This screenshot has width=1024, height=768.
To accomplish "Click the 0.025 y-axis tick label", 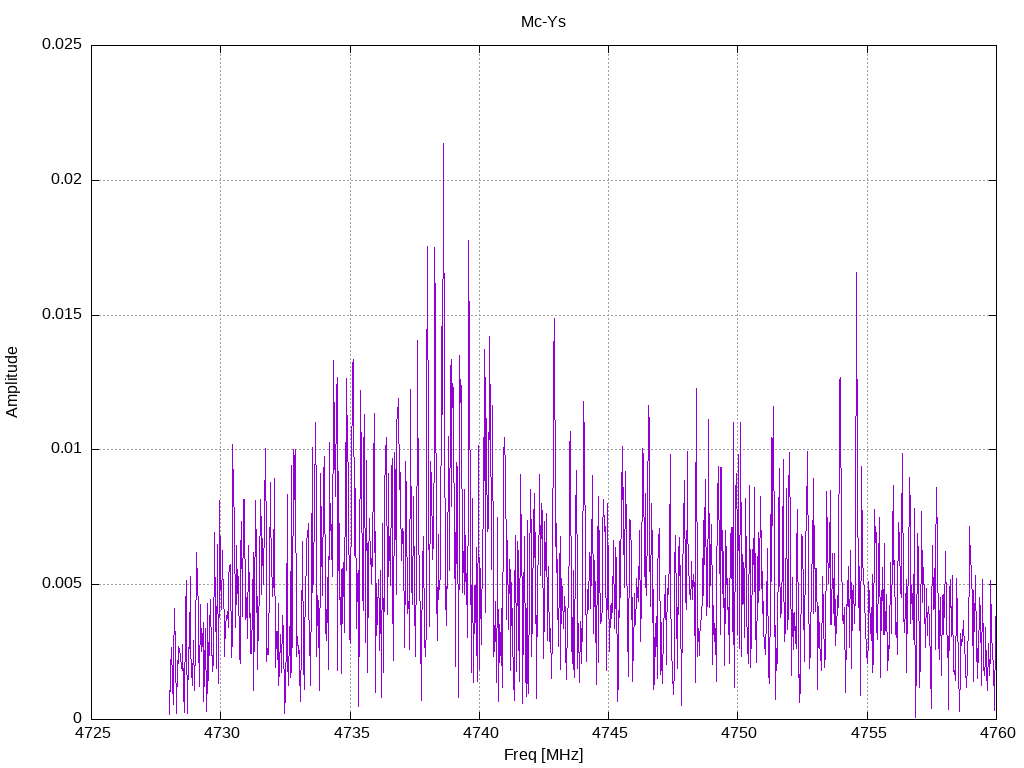I will coord(62,44).
